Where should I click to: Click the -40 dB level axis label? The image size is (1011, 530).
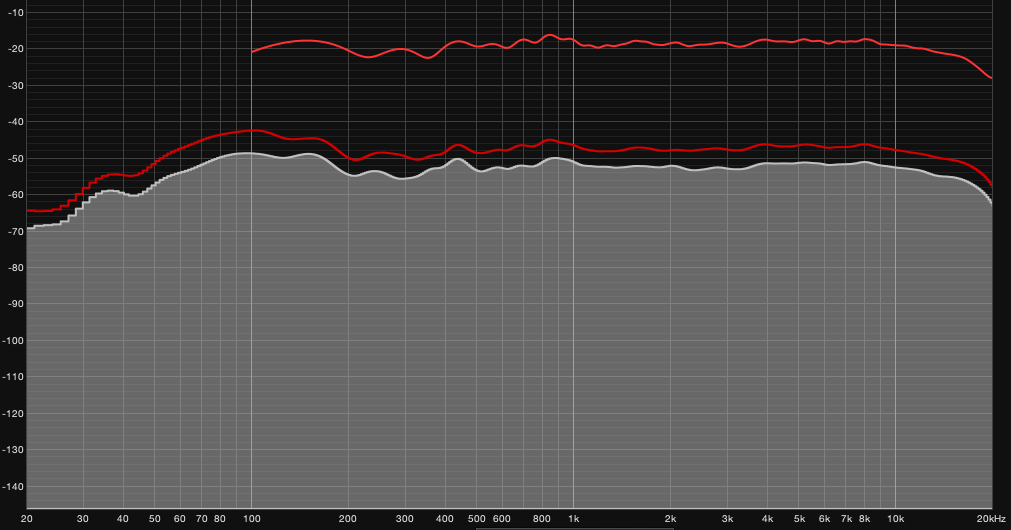click(14, 122)
